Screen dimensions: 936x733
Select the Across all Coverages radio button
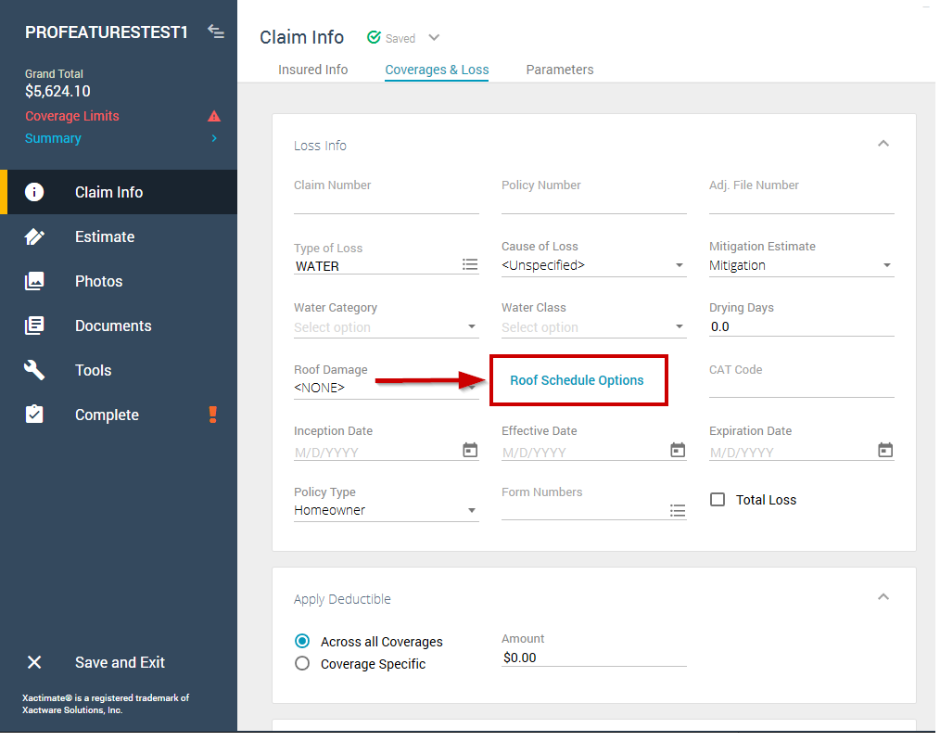pyautogui.click(x=302, y=641)
